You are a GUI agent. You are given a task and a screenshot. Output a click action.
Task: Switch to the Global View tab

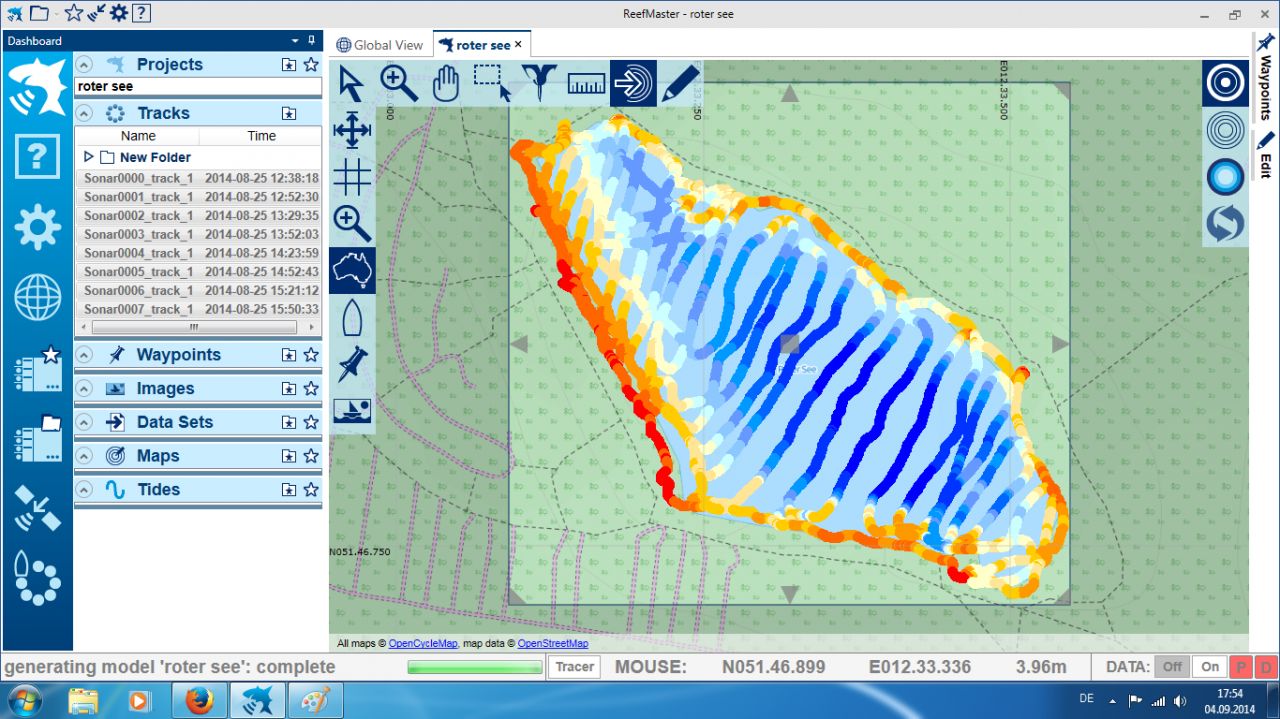[x=380, y=45]
